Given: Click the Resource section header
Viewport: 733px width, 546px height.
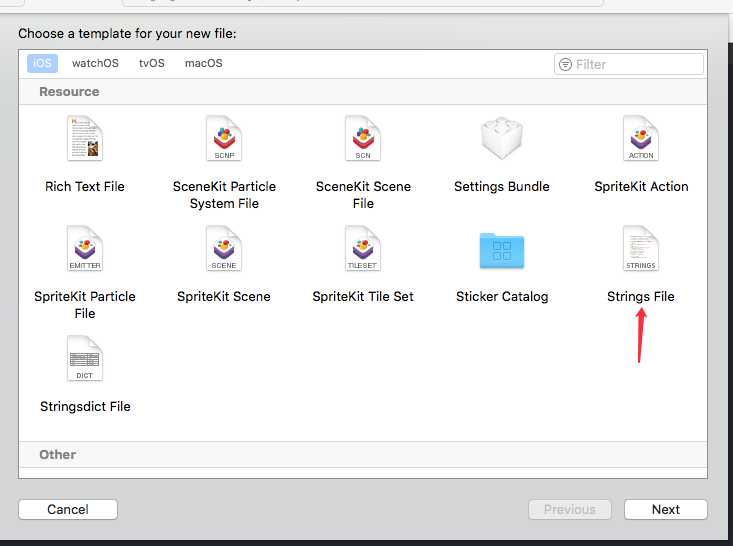Looking at the screenshot, I should pyautogui.click(x=363, y=92).
